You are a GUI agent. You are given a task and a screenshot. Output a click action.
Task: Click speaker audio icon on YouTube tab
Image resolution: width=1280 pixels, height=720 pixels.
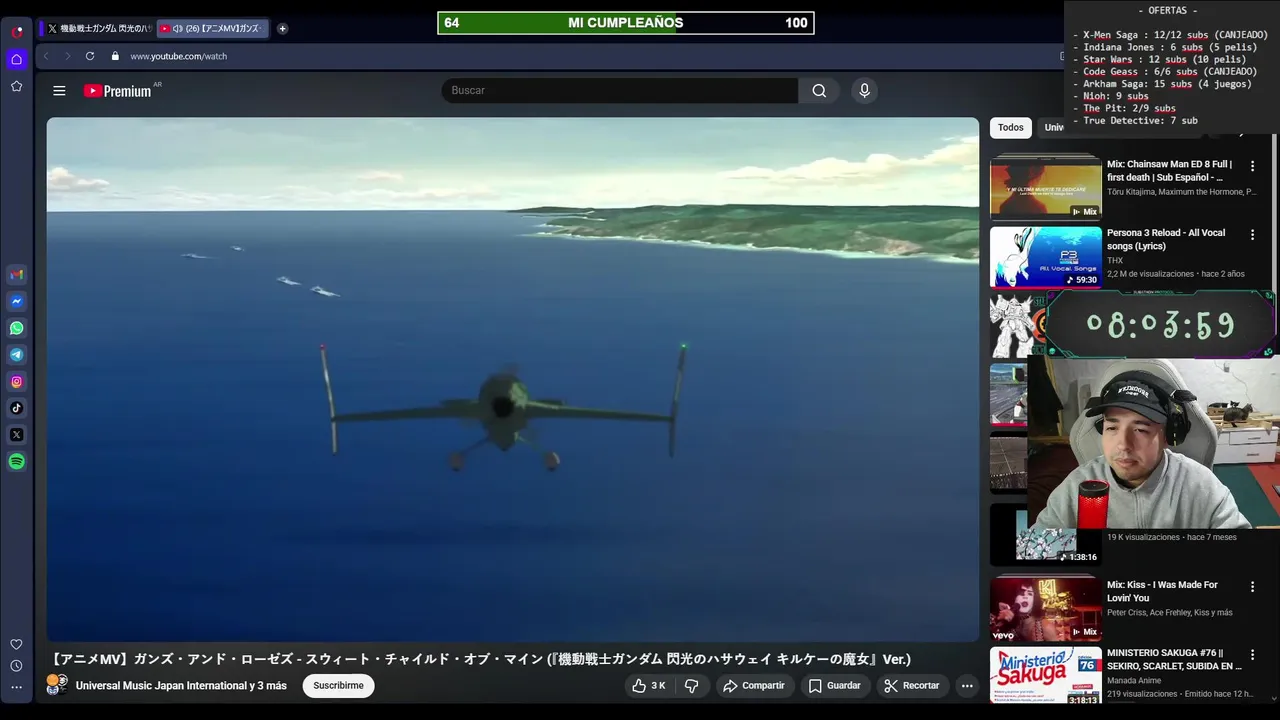pos(177,29)
